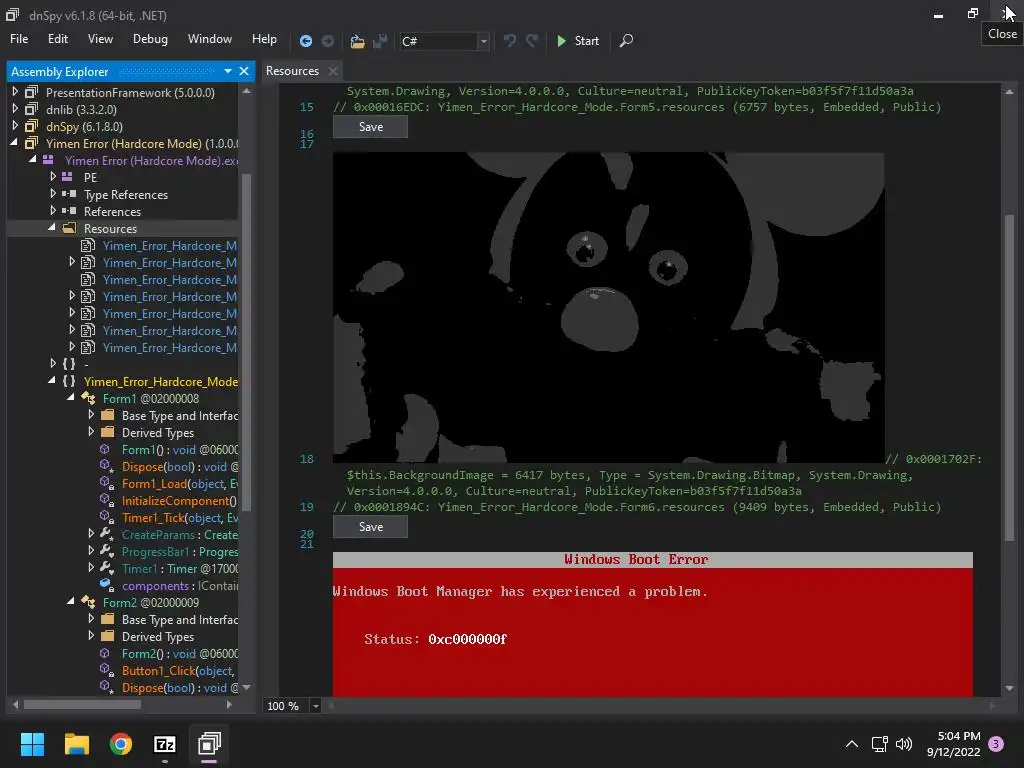Screen dimensions: 1024x768
Task: Expand the References node
Action: pos(53,211)
